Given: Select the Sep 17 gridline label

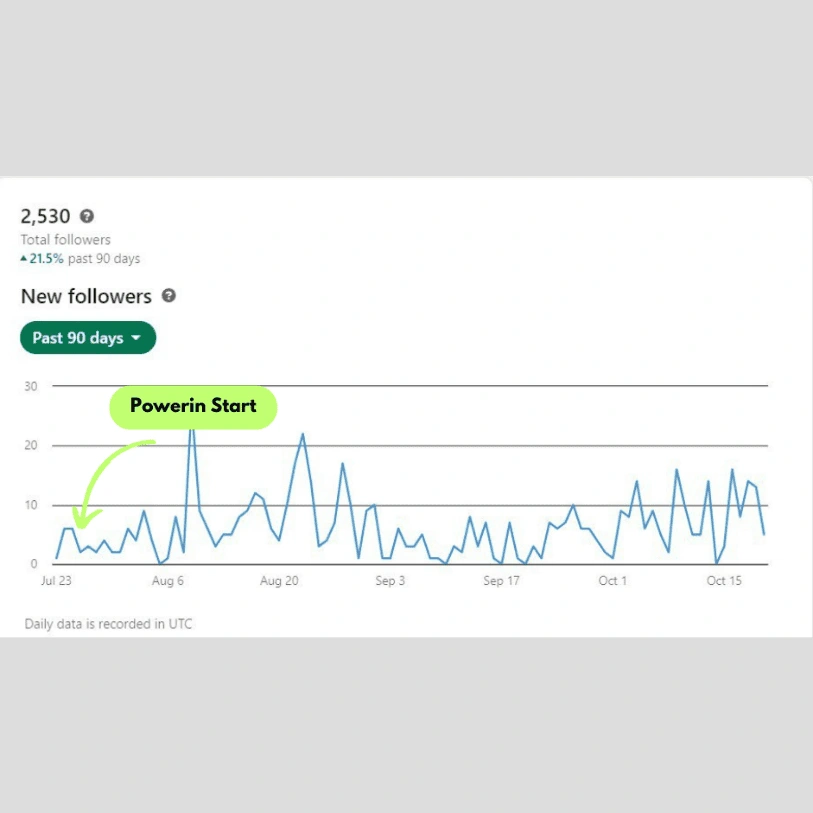Looking at the screenshot, I should (x=501, y=580).
